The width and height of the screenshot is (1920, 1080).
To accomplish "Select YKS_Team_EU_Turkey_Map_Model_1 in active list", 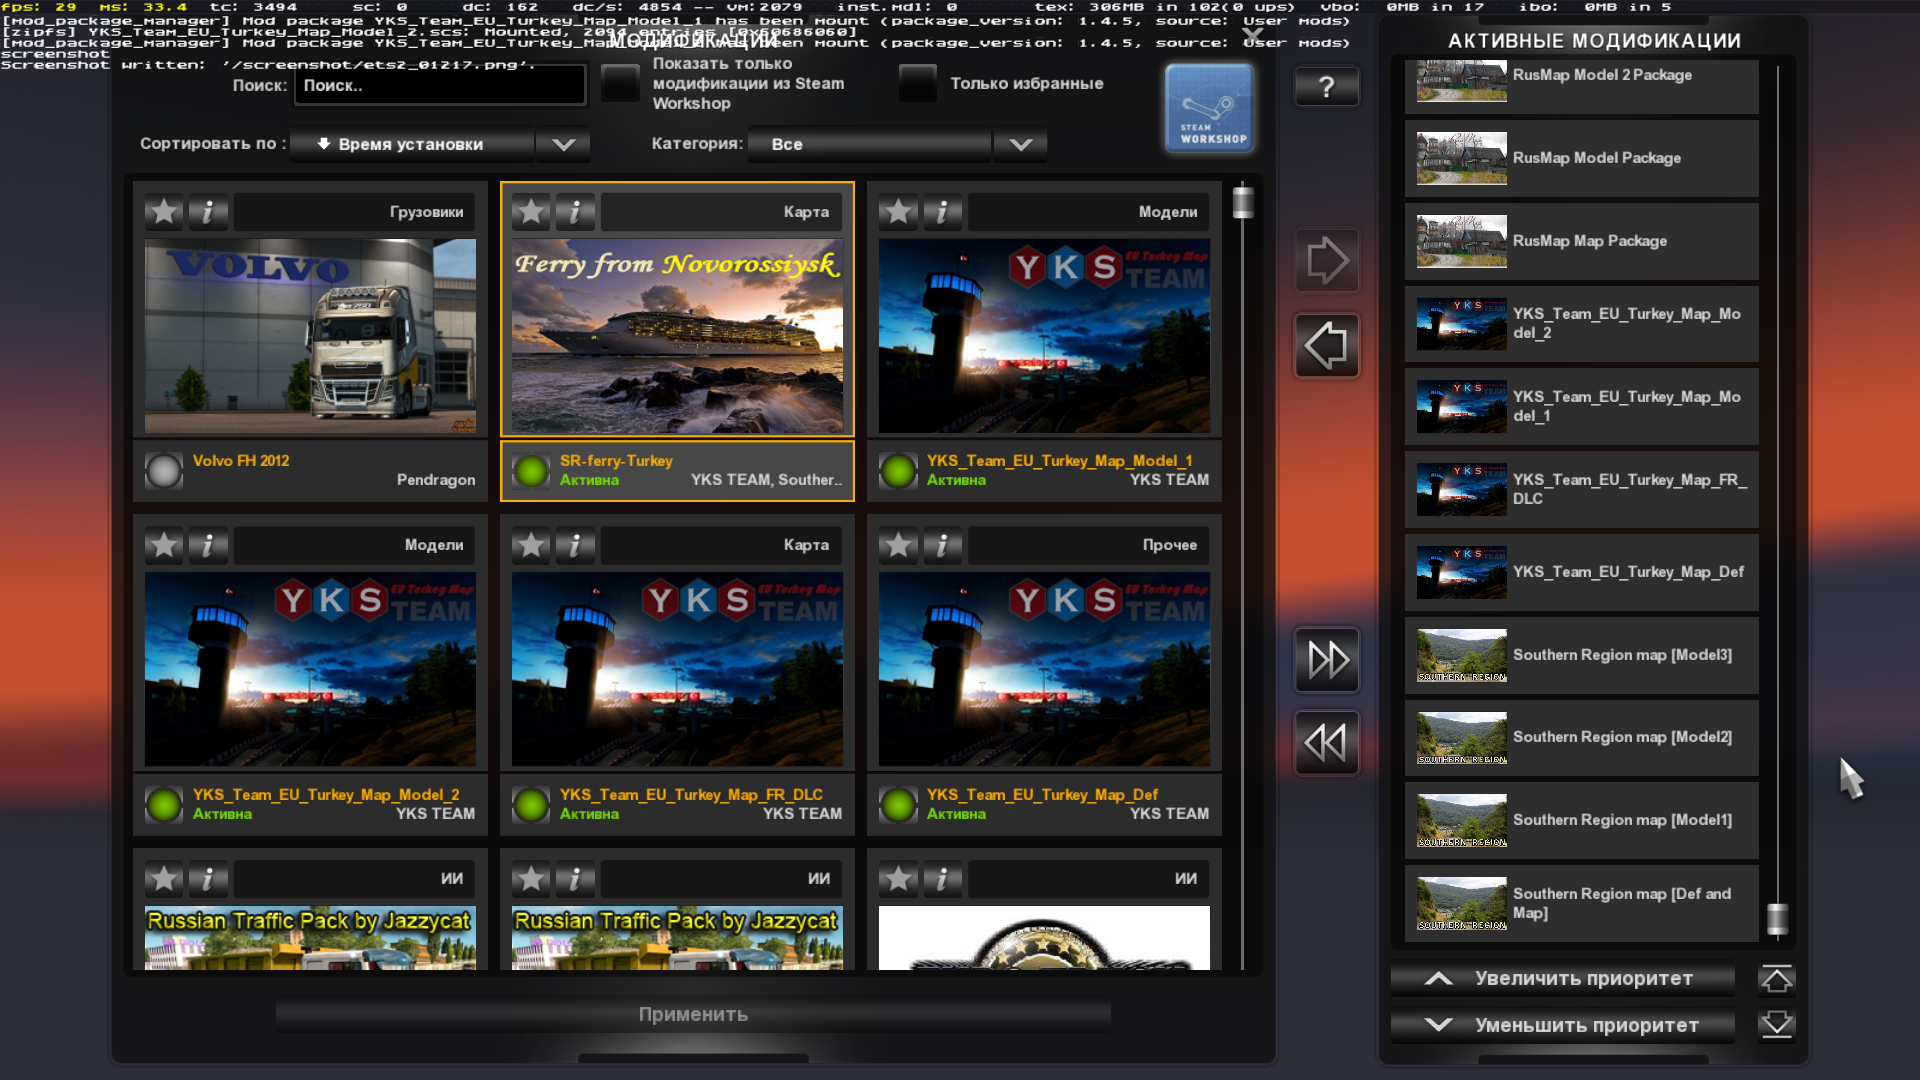I will click(x=1582, y=407).
